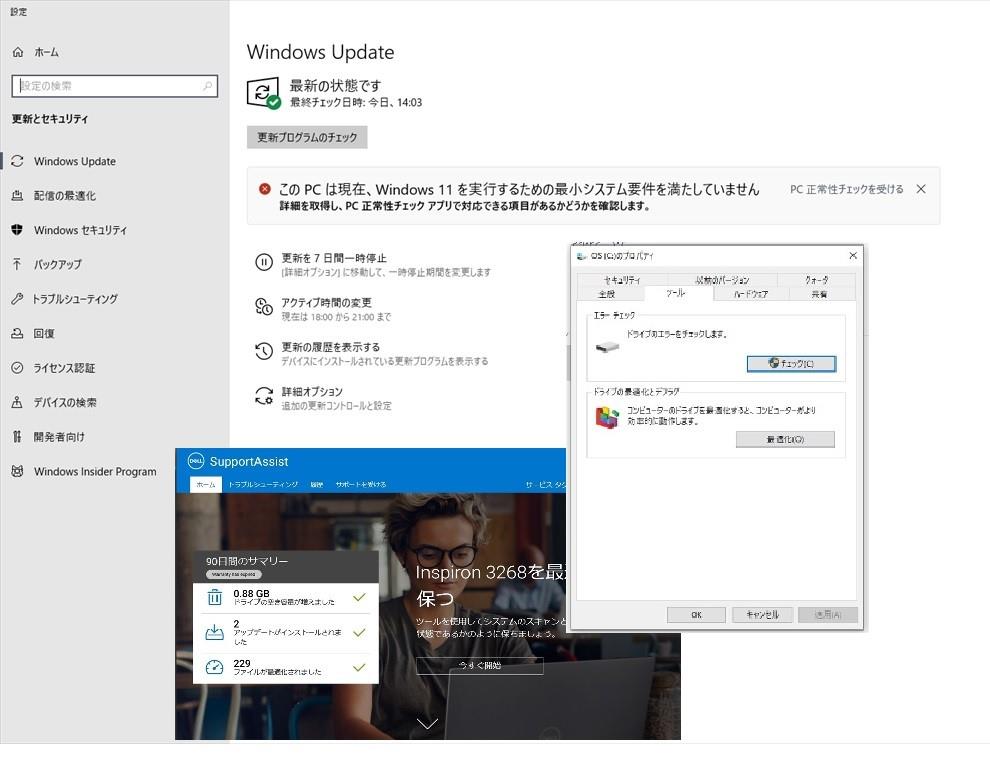990x766 pixels.
Task: Open バックアップ arrow icon in sidebar
Action: point(18,264)
